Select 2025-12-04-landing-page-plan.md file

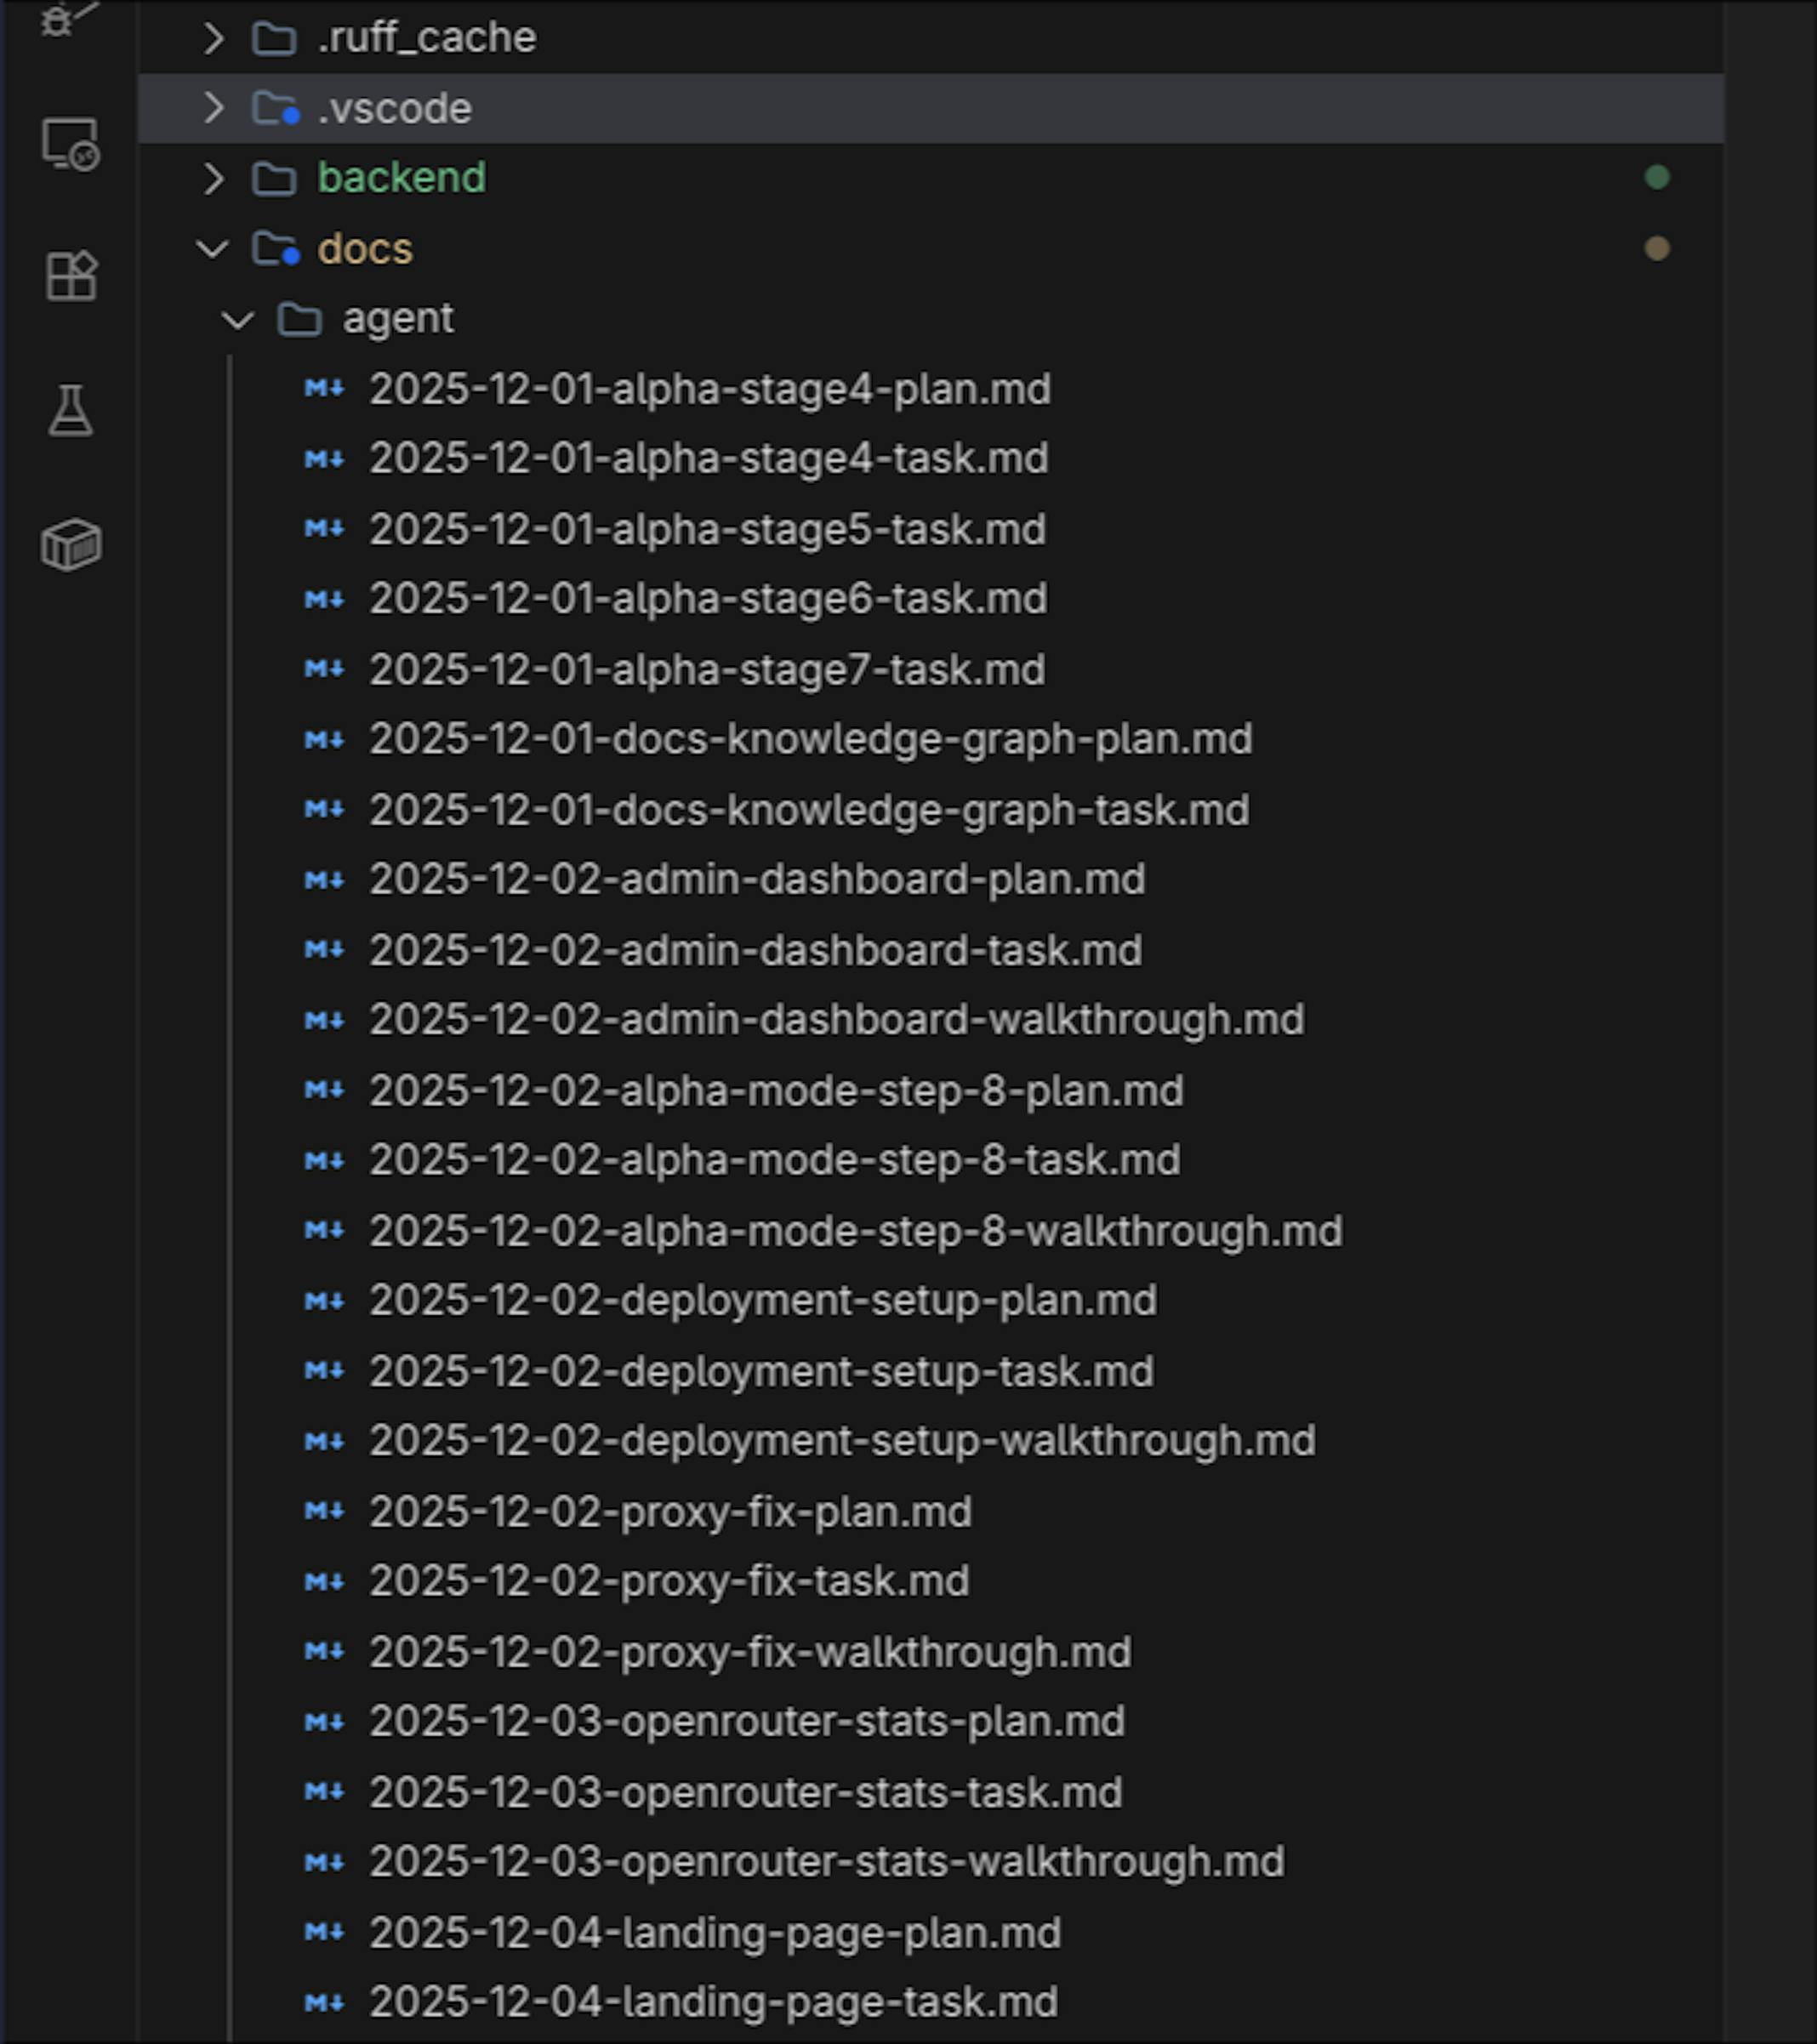click(715, 1933)
